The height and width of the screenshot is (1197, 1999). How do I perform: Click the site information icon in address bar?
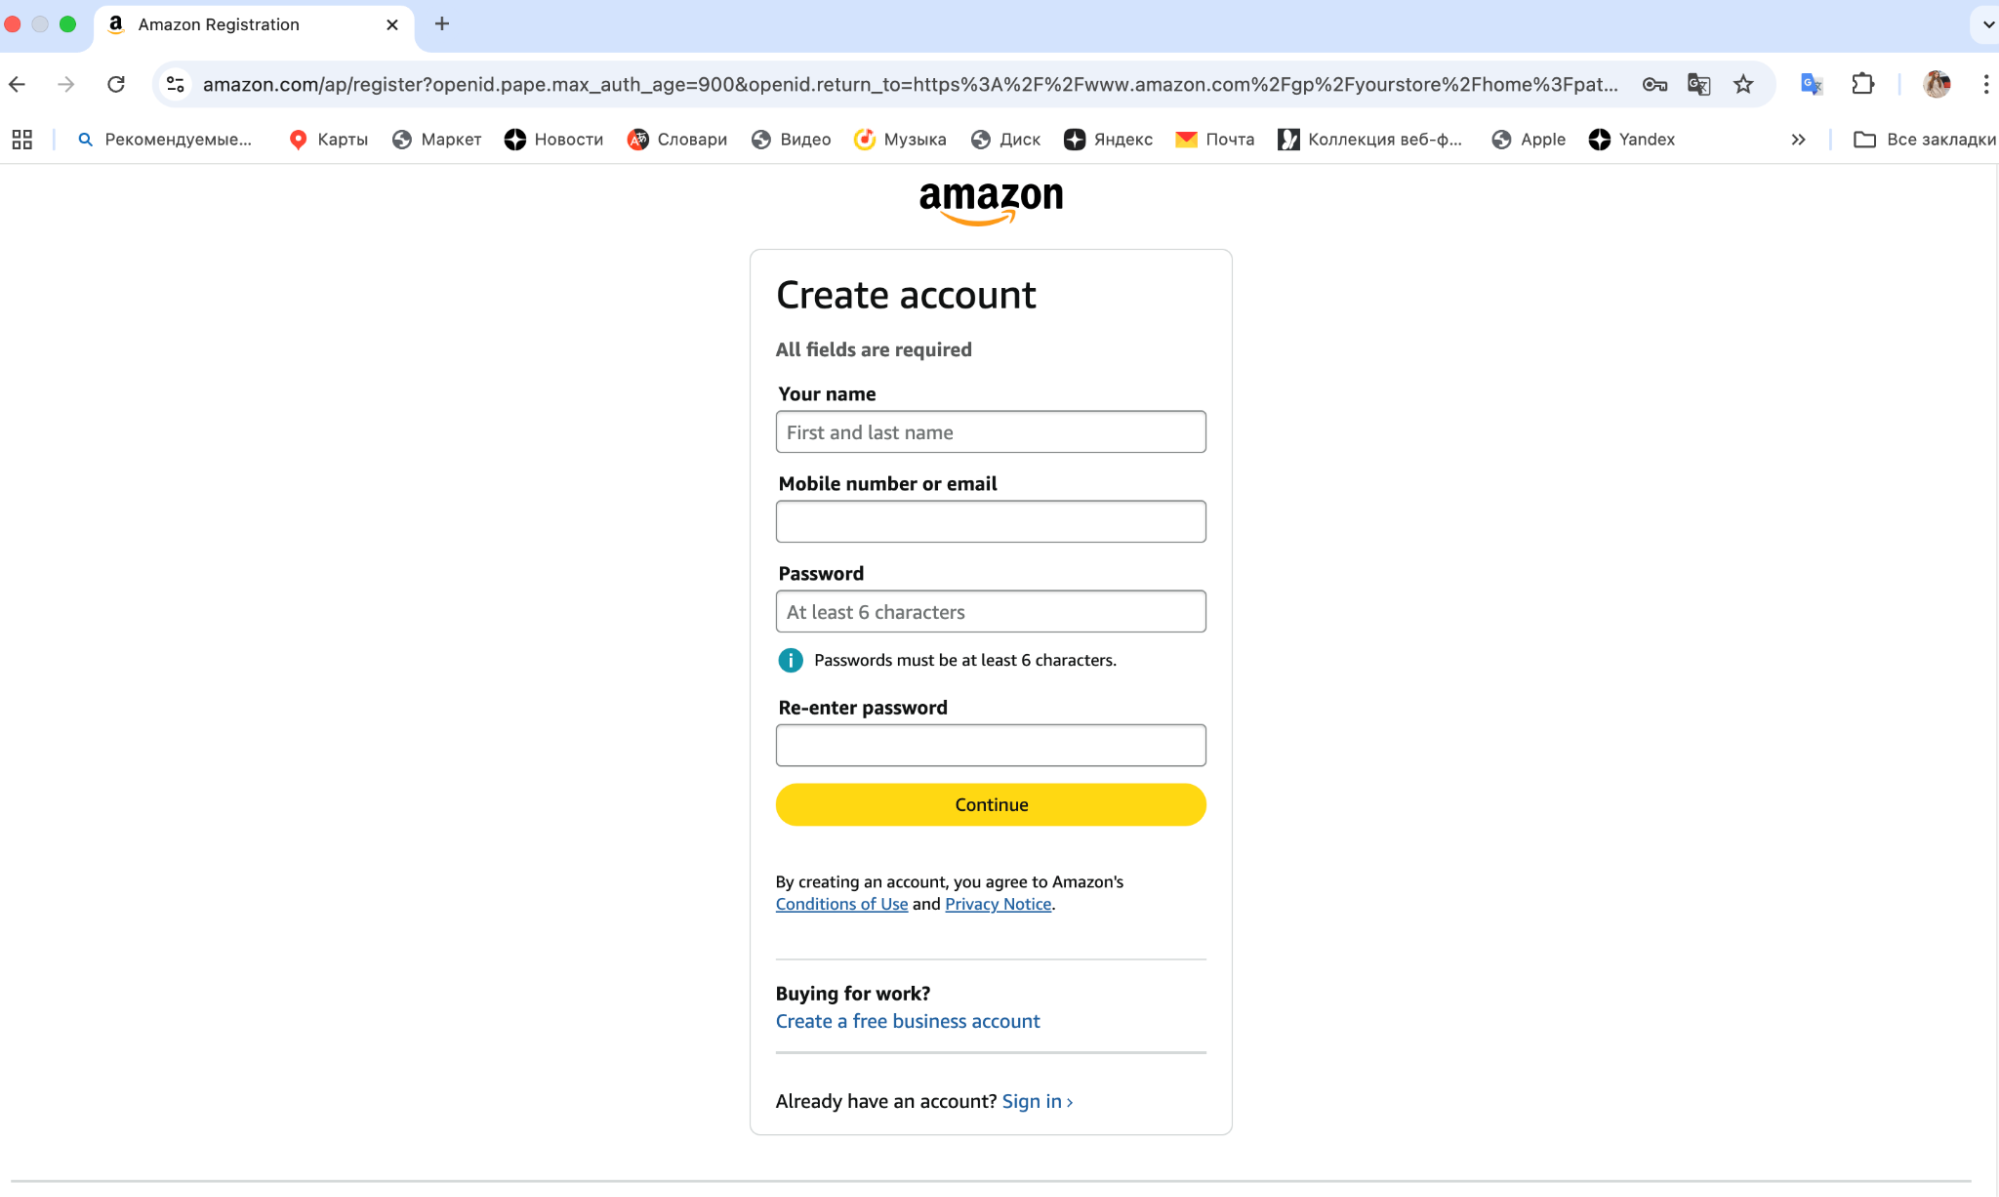coord(176,84)
